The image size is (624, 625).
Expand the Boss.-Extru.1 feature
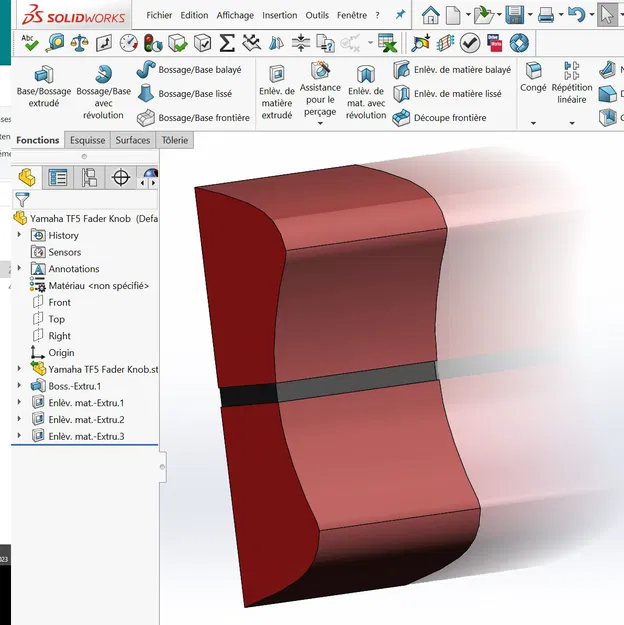point(19,385)
